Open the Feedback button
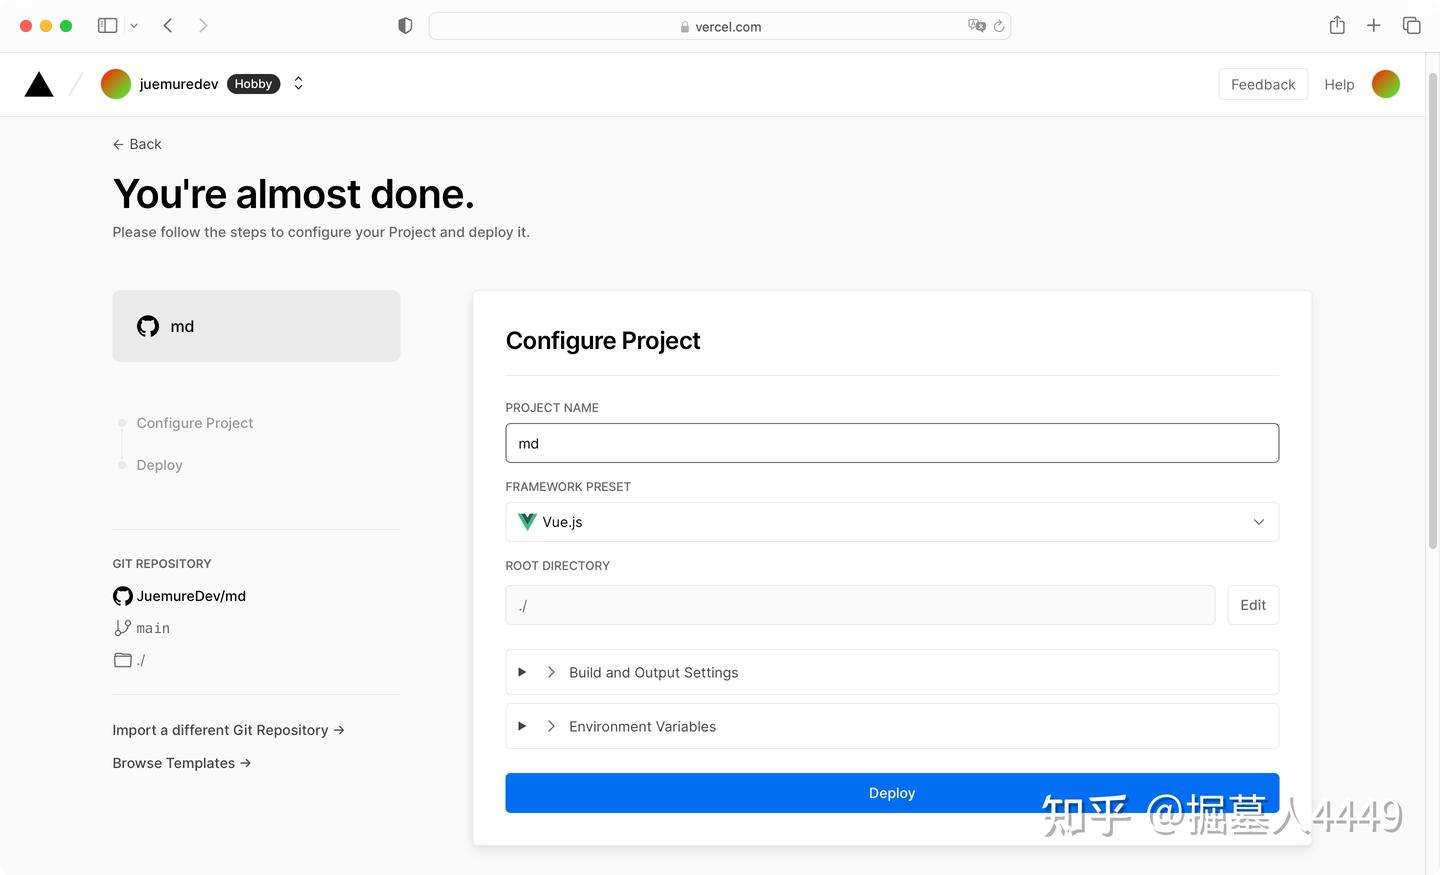The image size is (1440, 875). [1262, 85]
